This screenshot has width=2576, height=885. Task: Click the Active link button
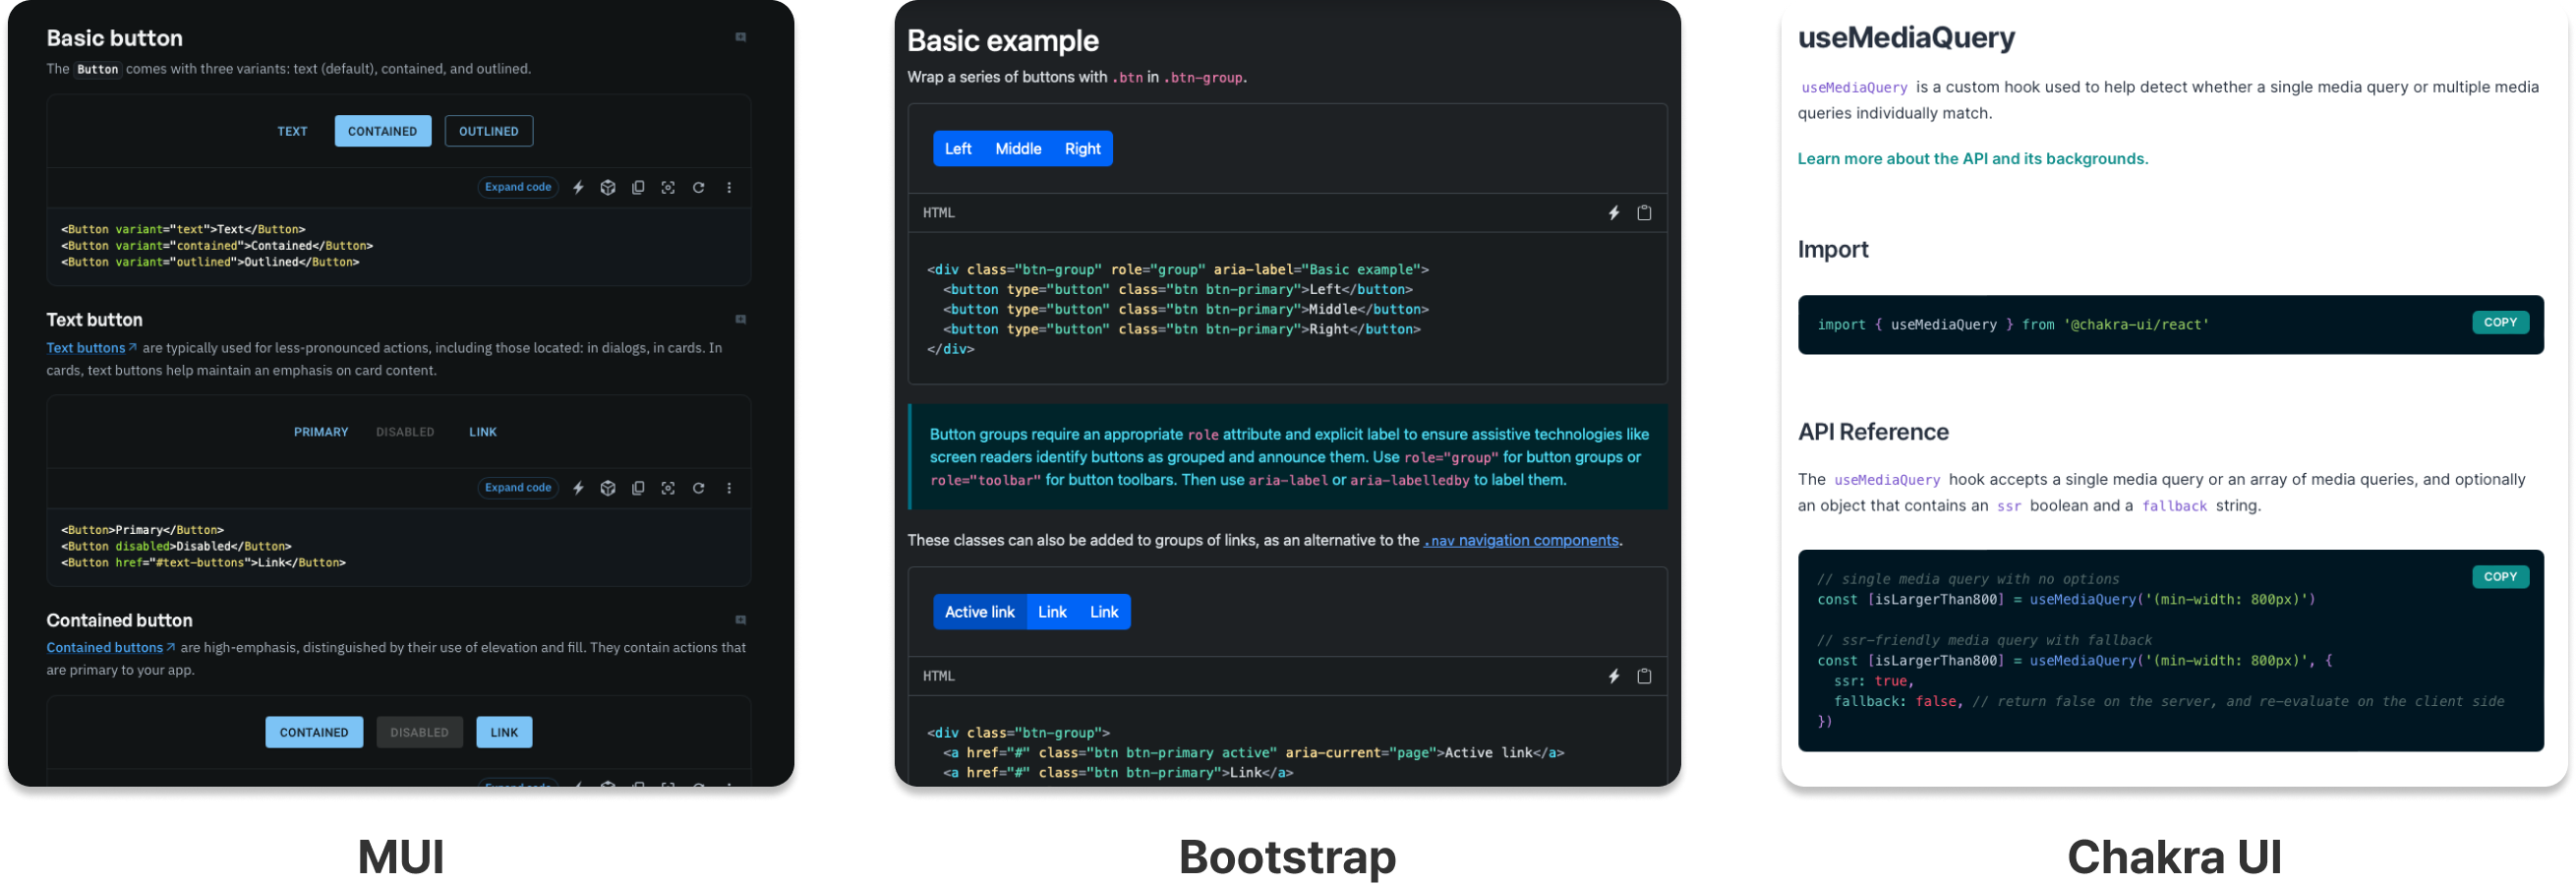pyautogui.click(x=980, y=612)
